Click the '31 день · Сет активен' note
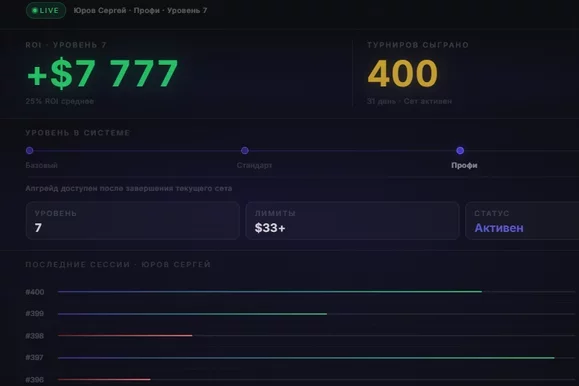 (409, 101)
